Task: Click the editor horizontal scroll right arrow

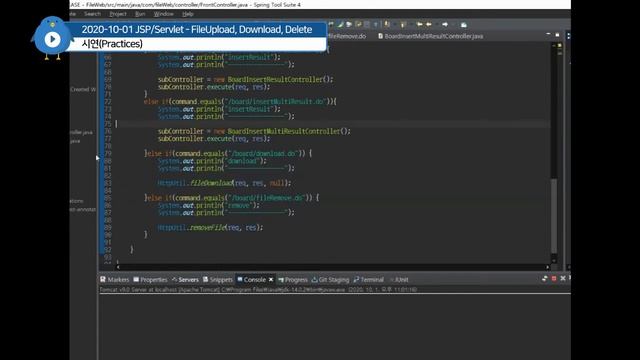Action: pos(548,267)
